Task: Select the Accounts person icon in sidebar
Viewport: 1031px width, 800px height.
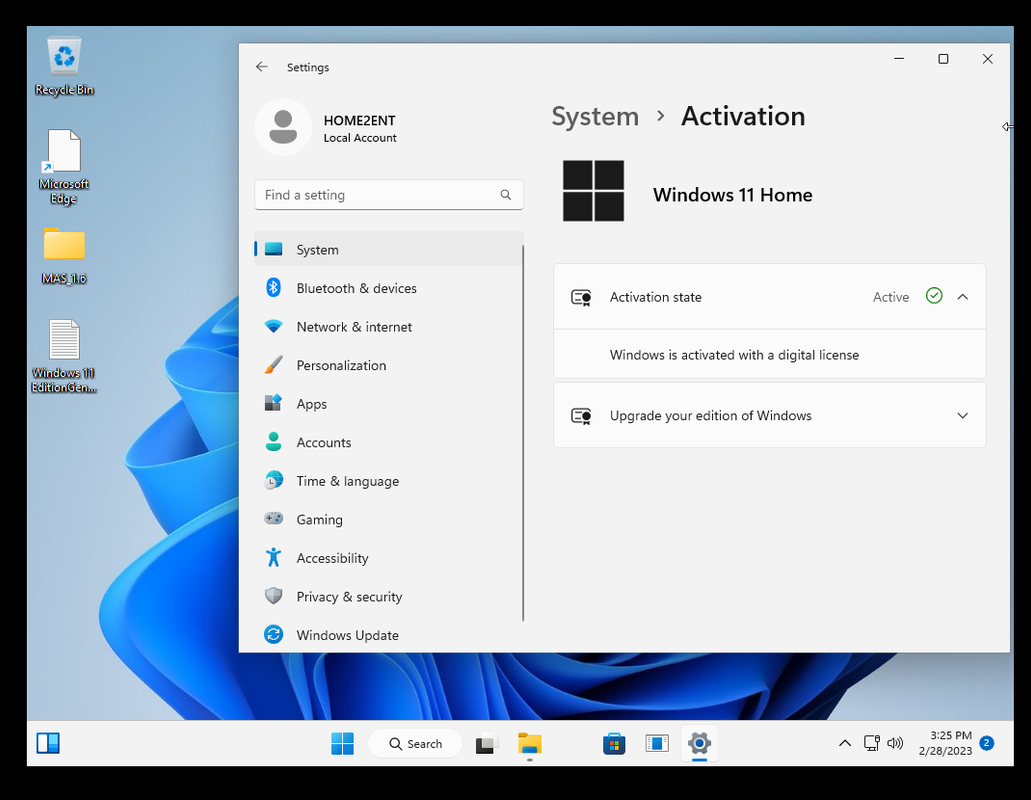Action: [274, 442]
